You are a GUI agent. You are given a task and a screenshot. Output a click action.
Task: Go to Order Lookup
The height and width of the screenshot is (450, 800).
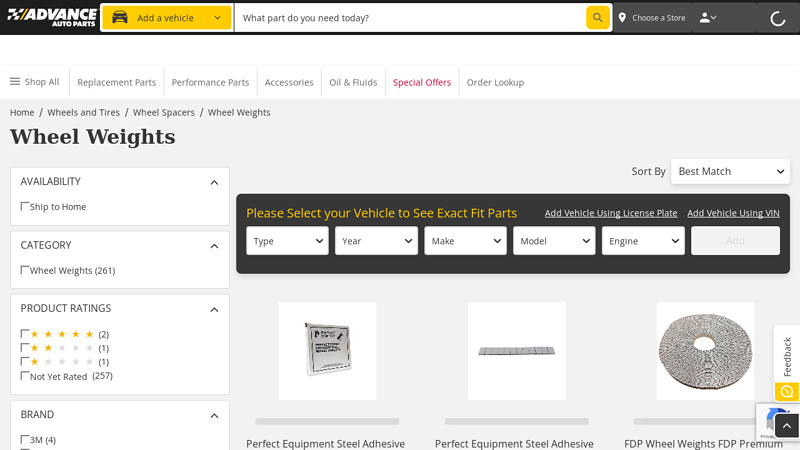[x=495, y=82]
